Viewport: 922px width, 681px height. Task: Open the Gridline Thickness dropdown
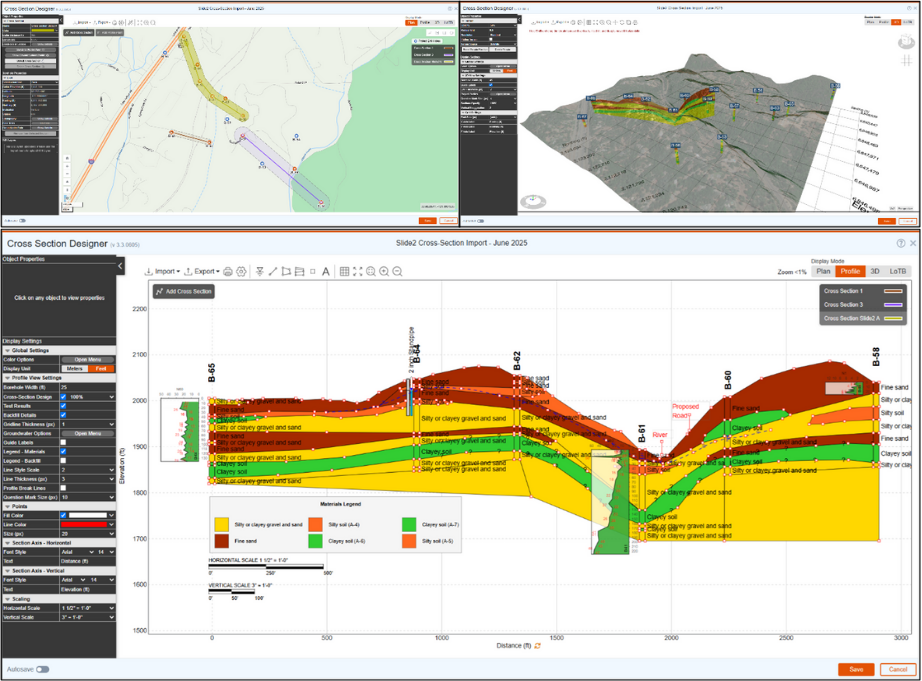tap(88, 424)
